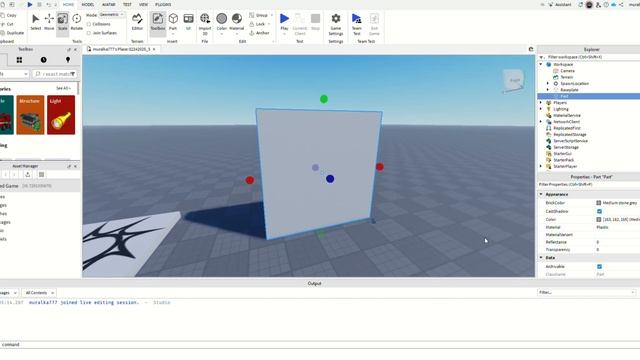
Task: Activate the Rotate tool
Action: 76,22
